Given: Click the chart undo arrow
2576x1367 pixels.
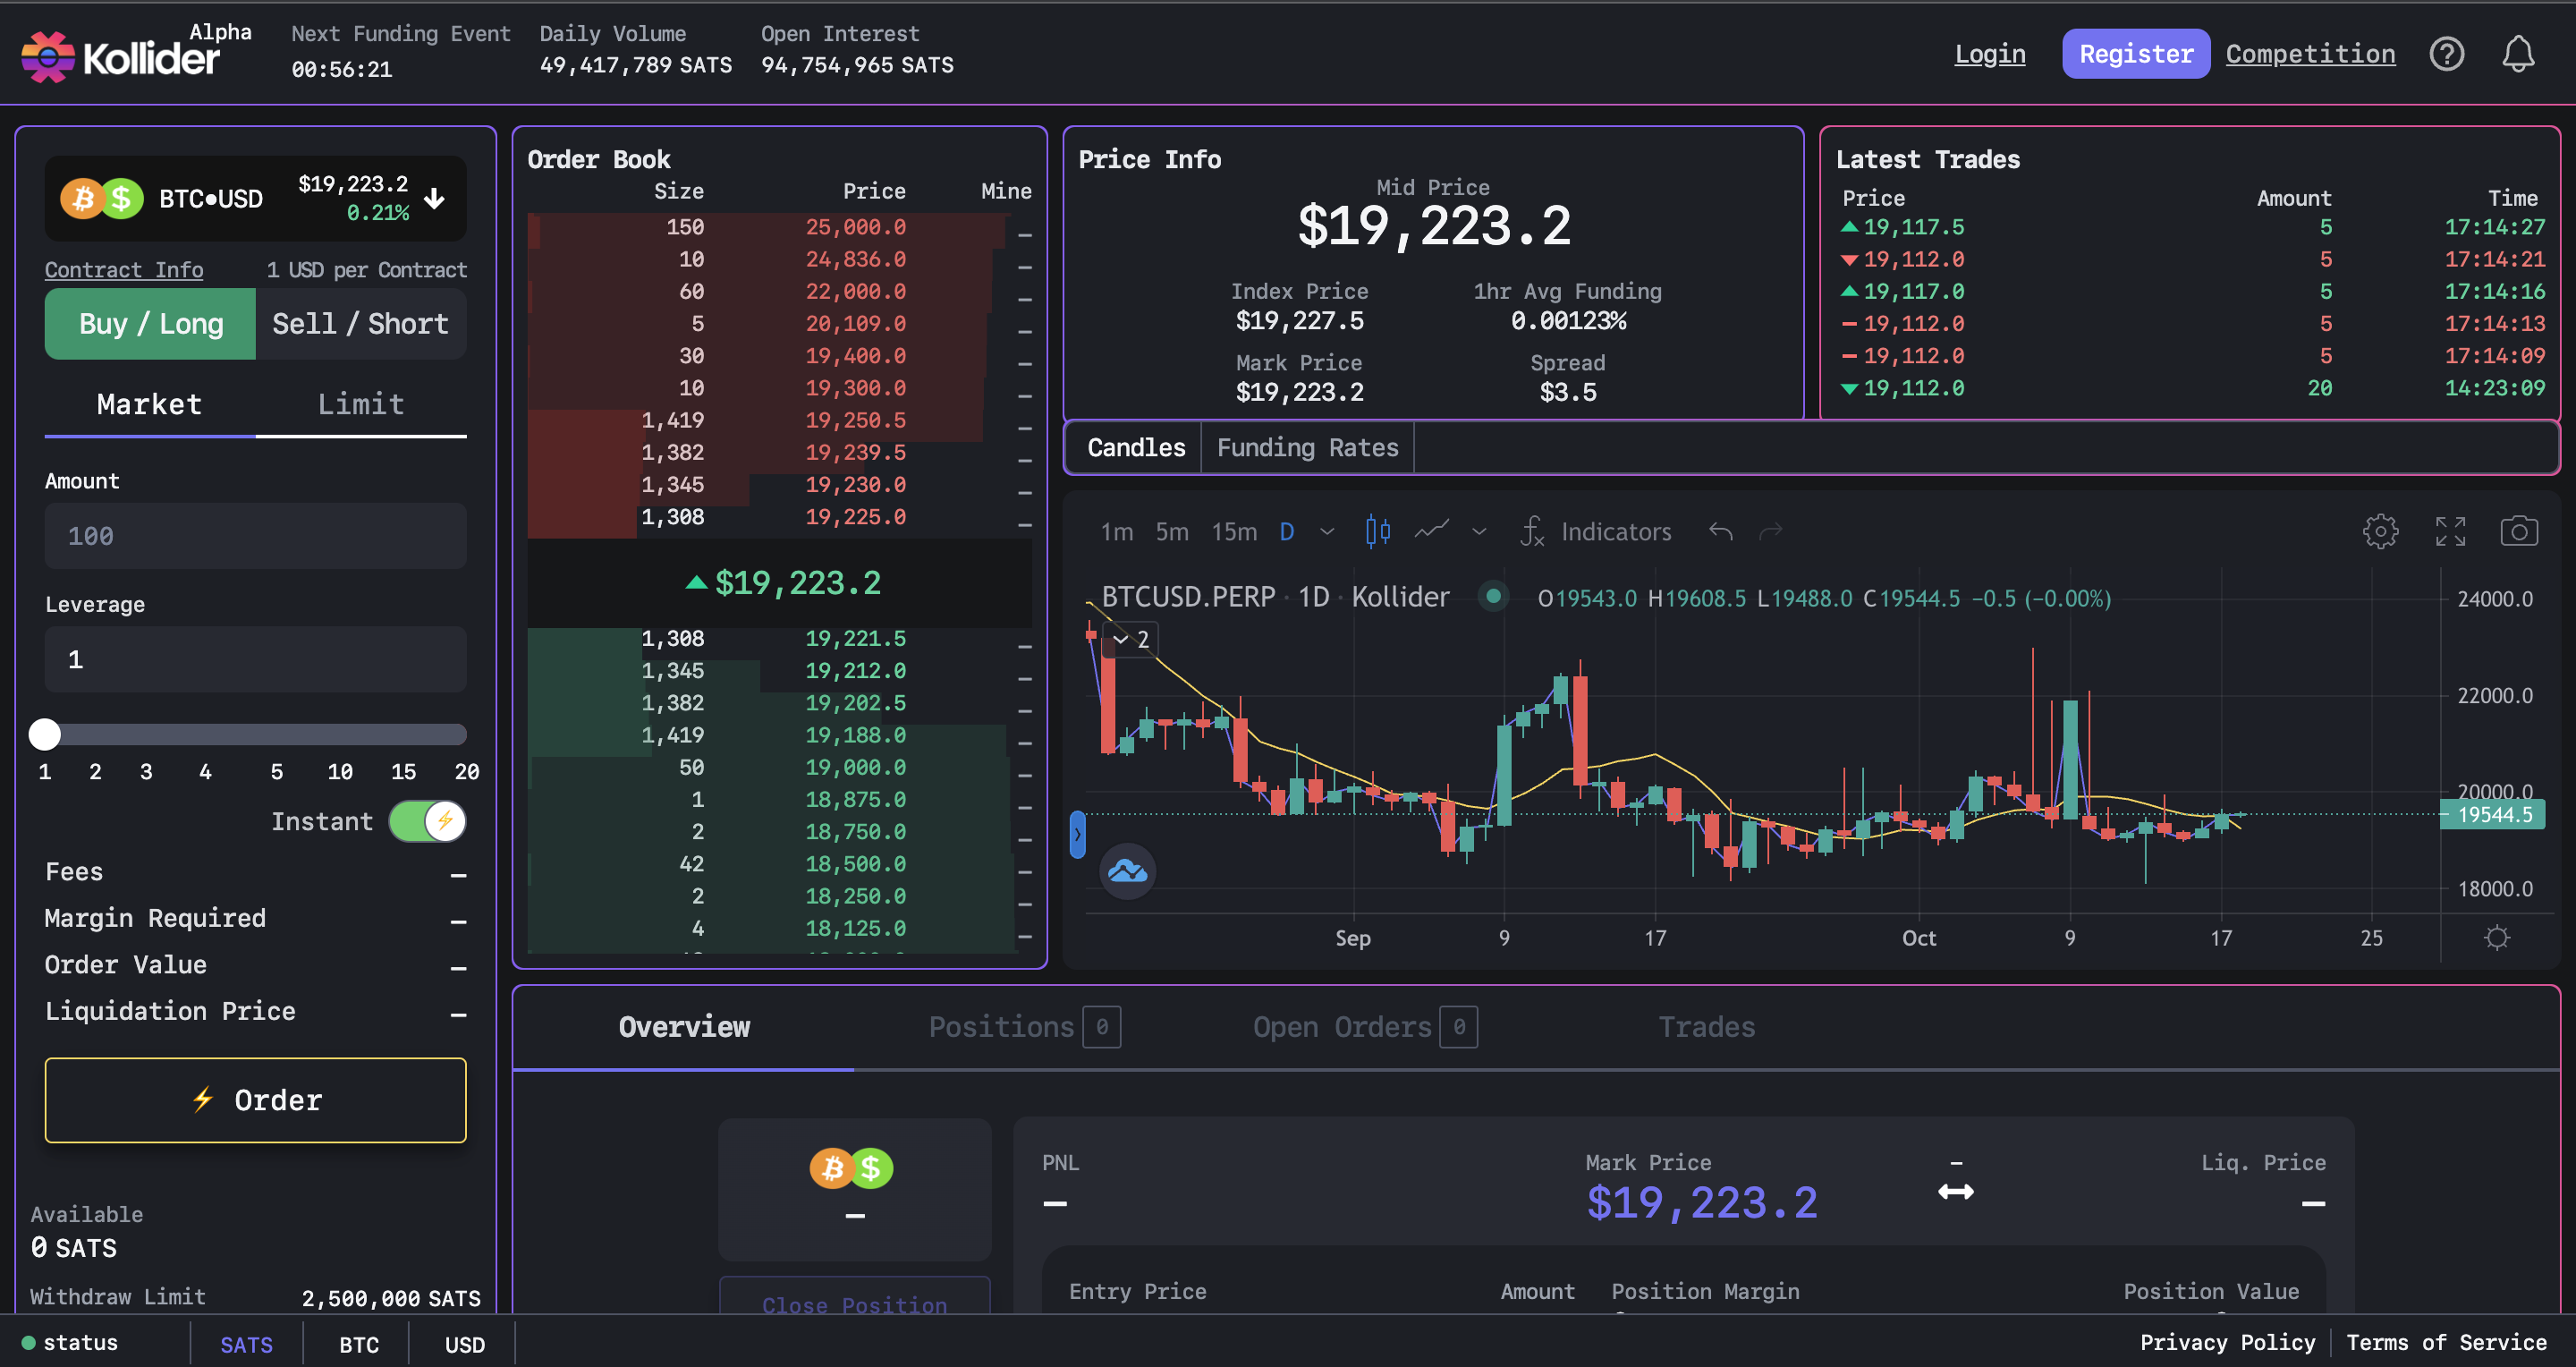Looking at the screenshot, I should click(1720, 531).
